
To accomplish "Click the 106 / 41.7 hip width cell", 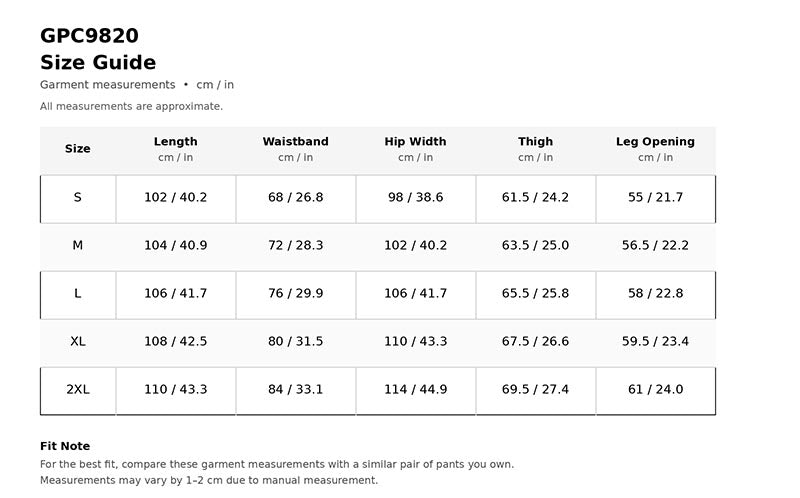I will pyautogui.click(x=415, y=293).
